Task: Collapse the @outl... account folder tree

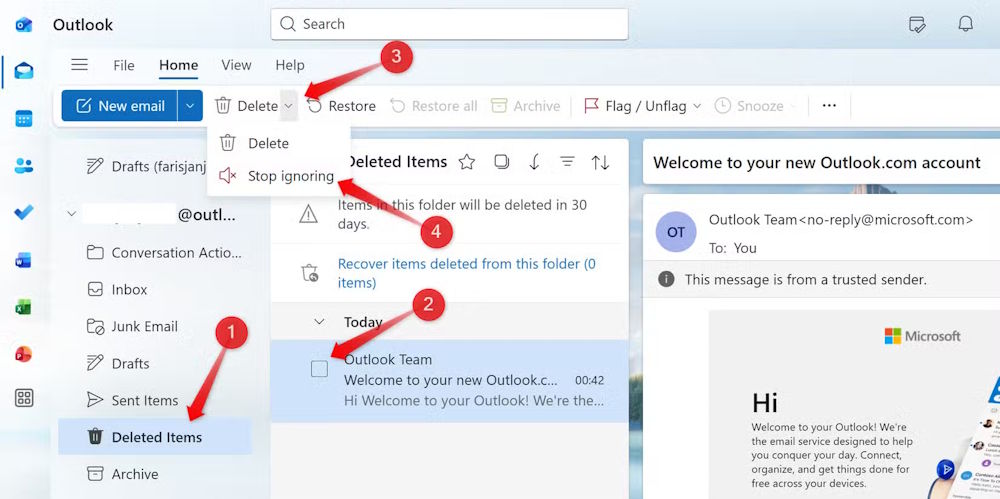Action: click(71, 215)
